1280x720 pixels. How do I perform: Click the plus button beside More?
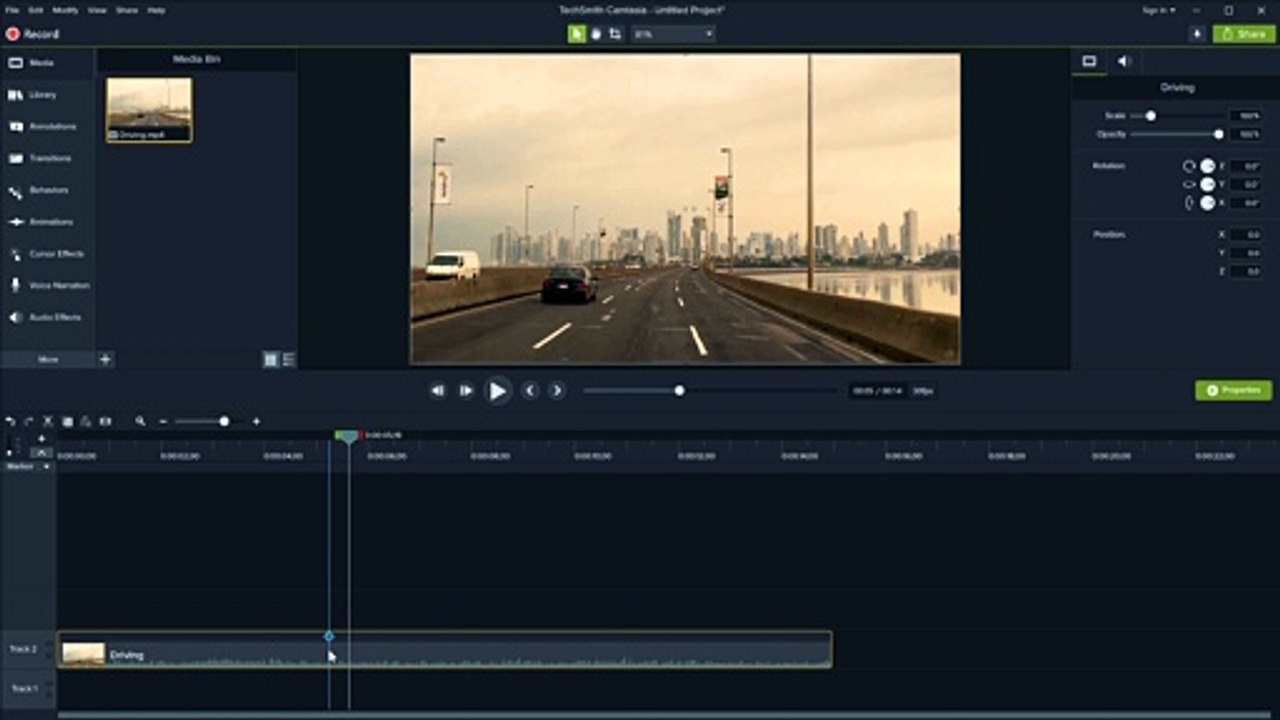coord(105,359)
